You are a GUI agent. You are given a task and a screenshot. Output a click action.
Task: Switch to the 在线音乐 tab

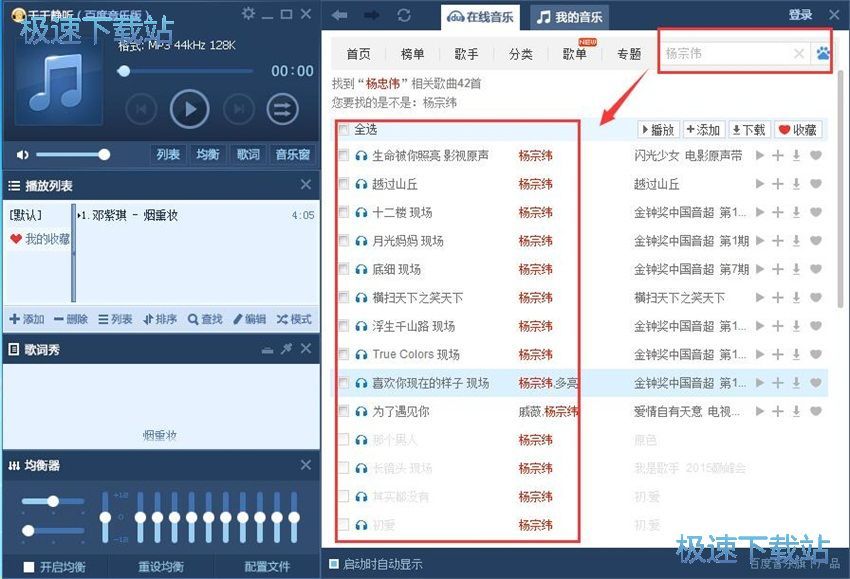click(480, 17)
